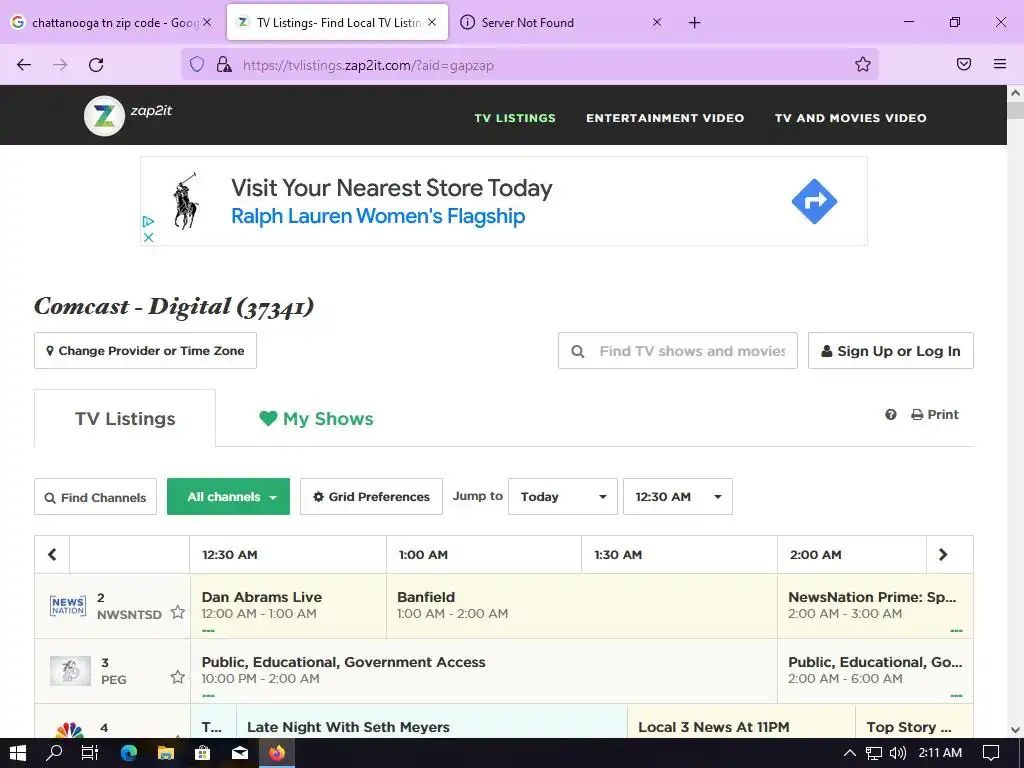The width and height of the screenshot is (1024, 768).
Task: Favorite channel 2 NWSNTSD with star
Action: 178,612
